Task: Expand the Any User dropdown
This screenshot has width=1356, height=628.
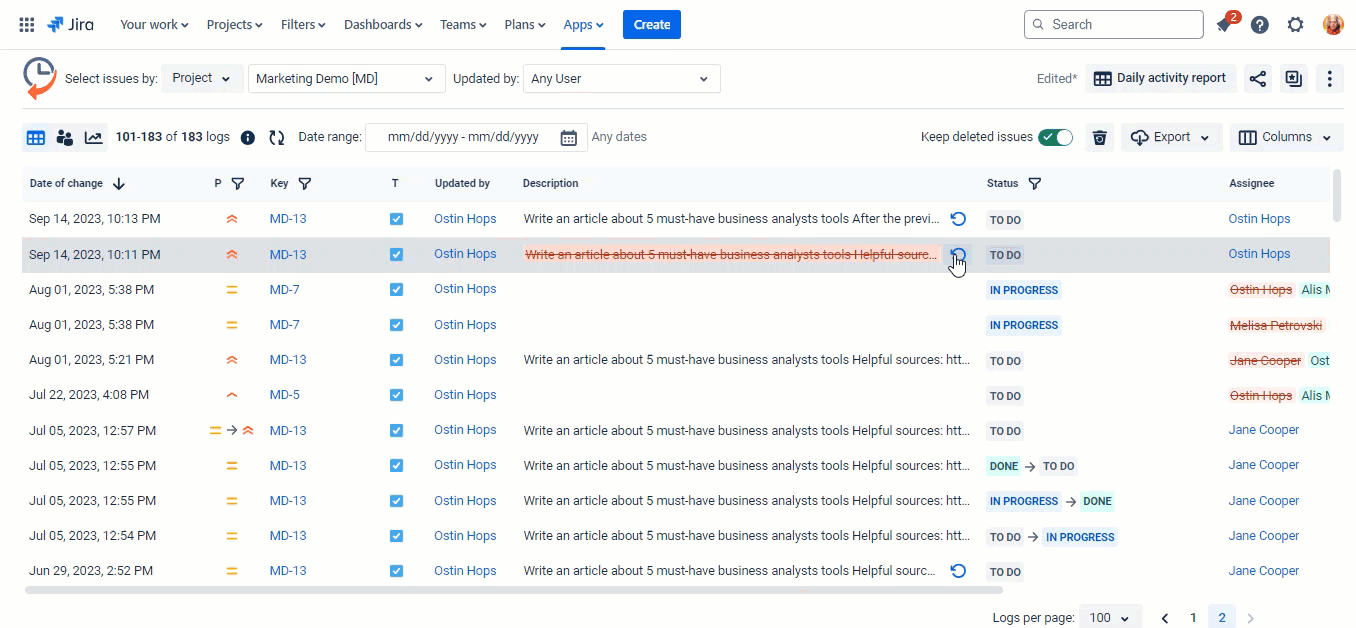Action: pos(621,79)
